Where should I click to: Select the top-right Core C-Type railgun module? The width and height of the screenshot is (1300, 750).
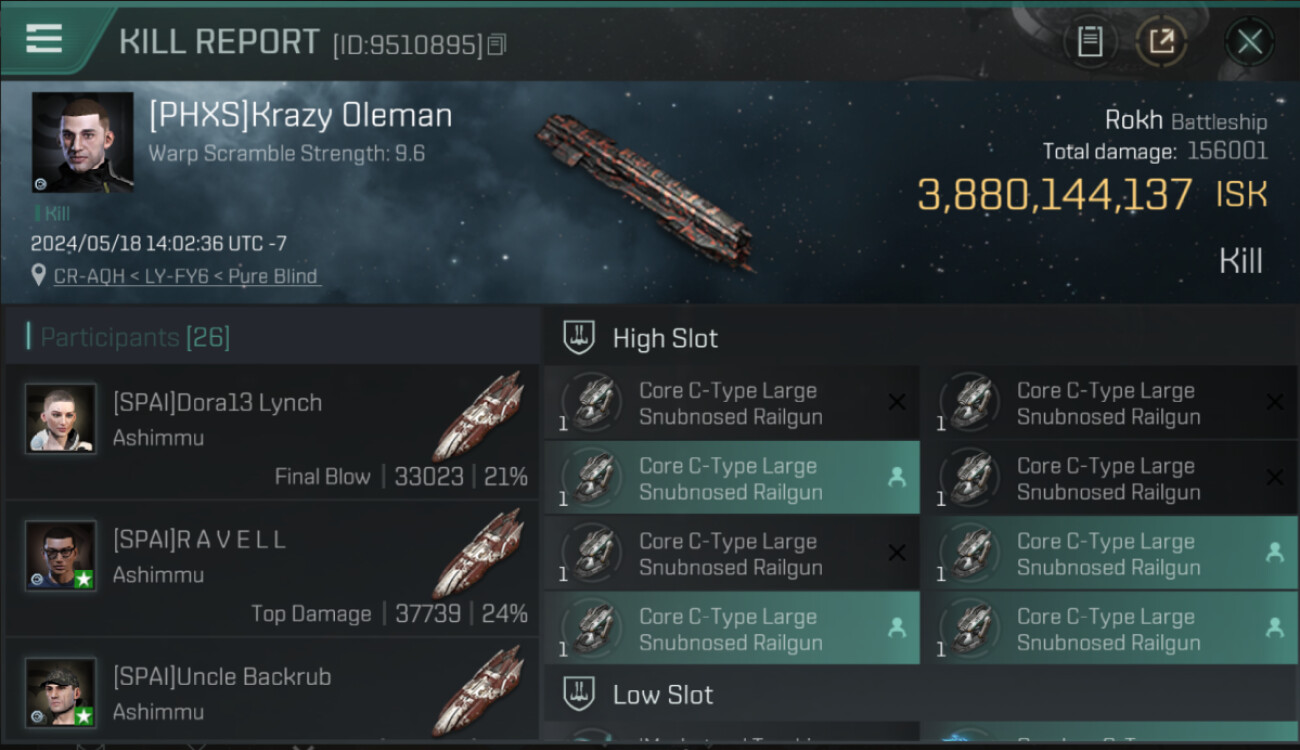click(1108, 403)
